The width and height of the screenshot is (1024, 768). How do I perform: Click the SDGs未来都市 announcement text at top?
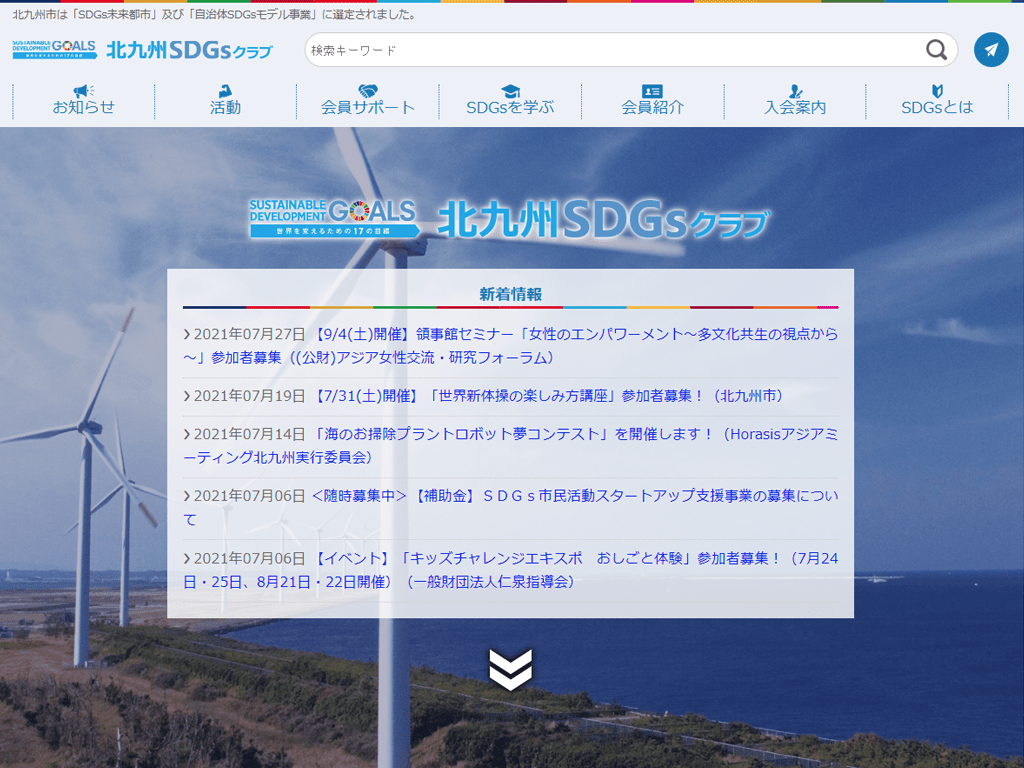click(214, 14)
